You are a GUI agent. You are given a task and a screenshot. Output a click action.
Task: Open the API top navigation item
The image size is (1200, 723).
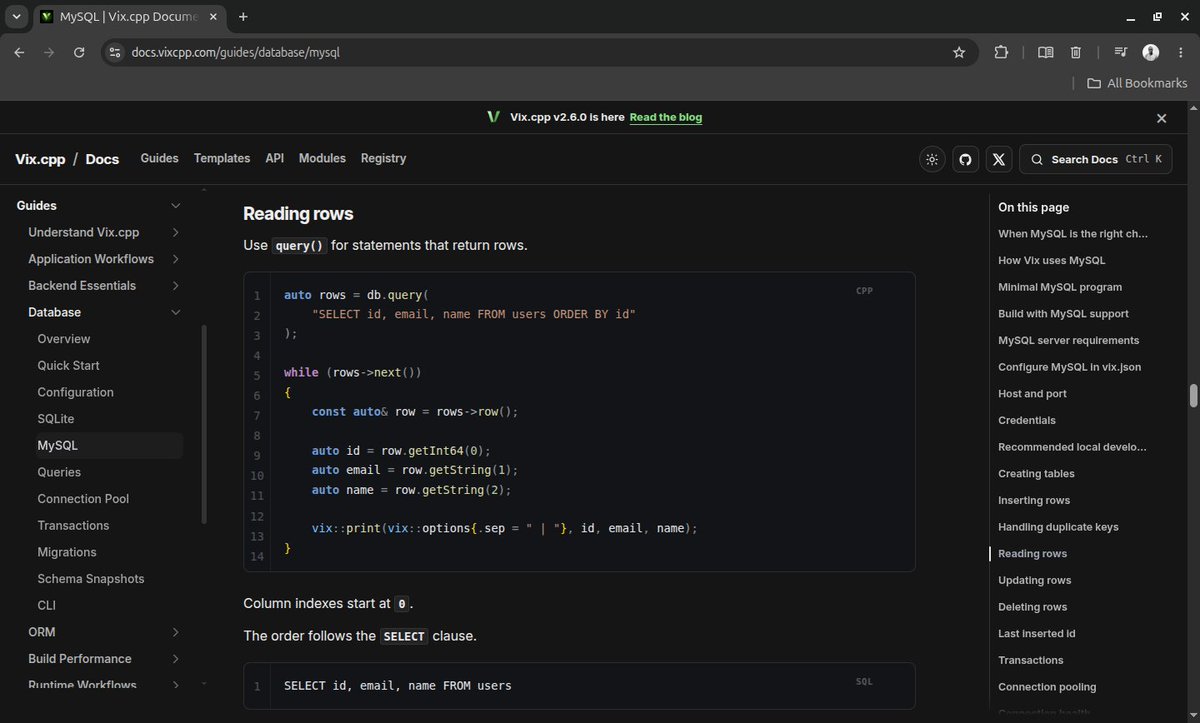tap(275, 158)
